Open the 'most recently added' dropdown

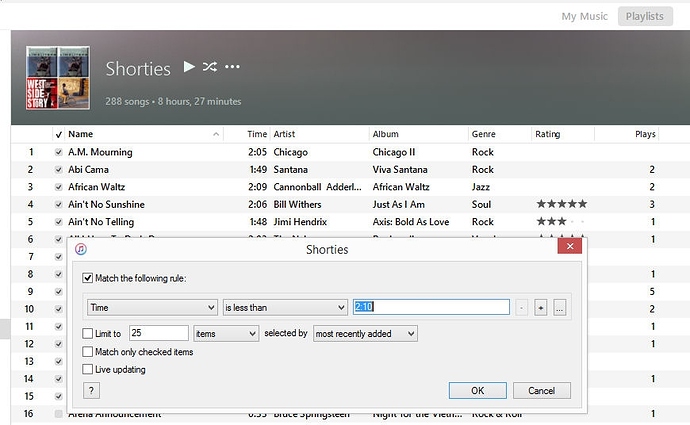click(x=365, y=333)
